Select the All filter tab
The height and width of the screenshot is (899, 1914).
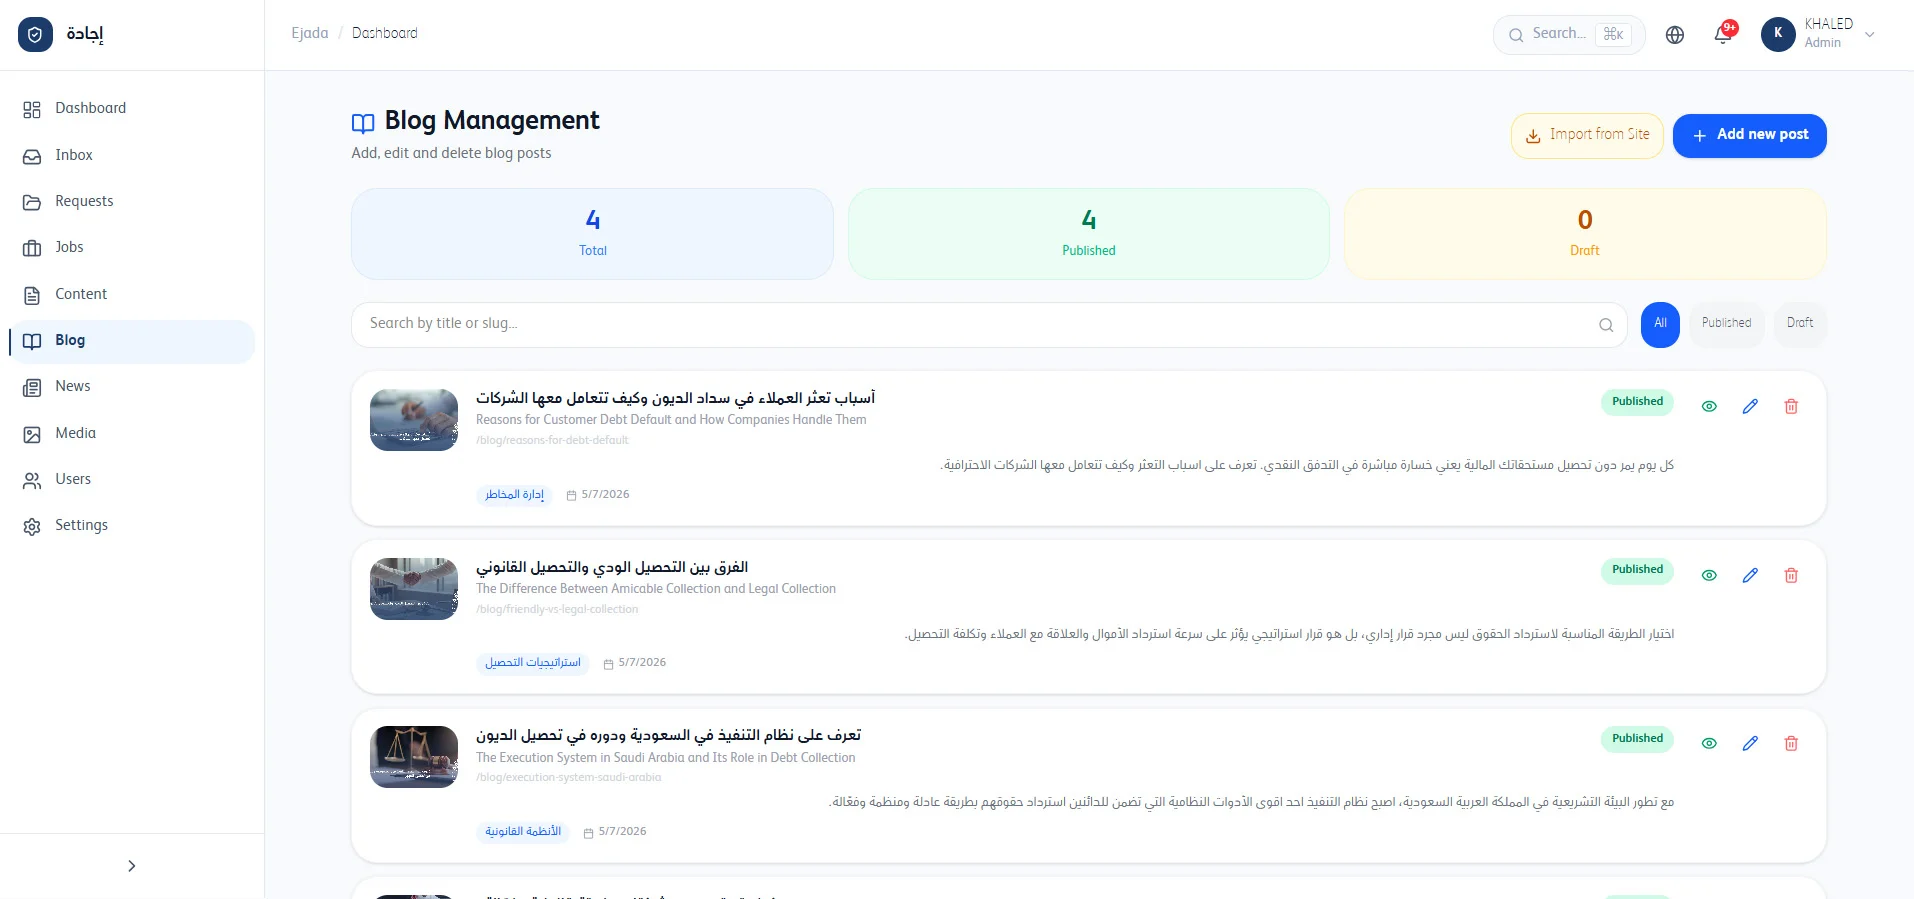[x=1660, y=324]
